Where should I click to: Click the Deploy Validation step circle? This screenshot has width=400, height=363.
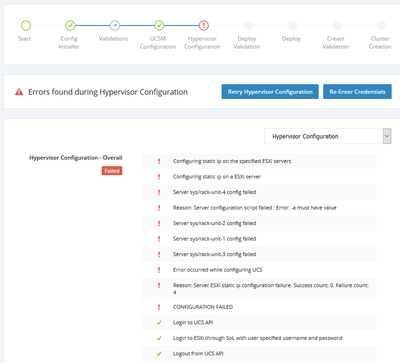[248, 25]
